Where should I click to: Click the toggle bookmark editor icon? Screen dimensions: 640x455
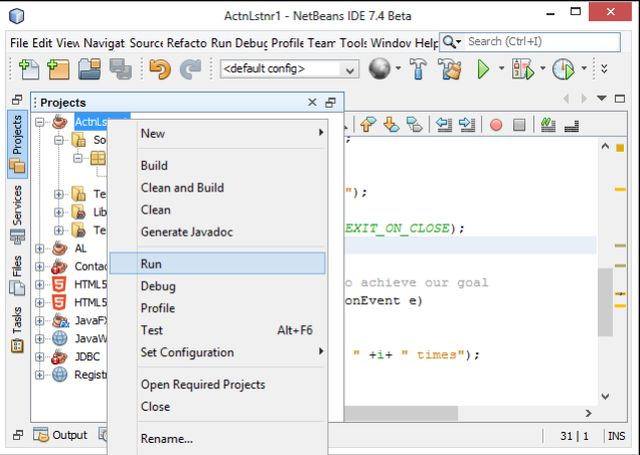click(x=414, y=124)
